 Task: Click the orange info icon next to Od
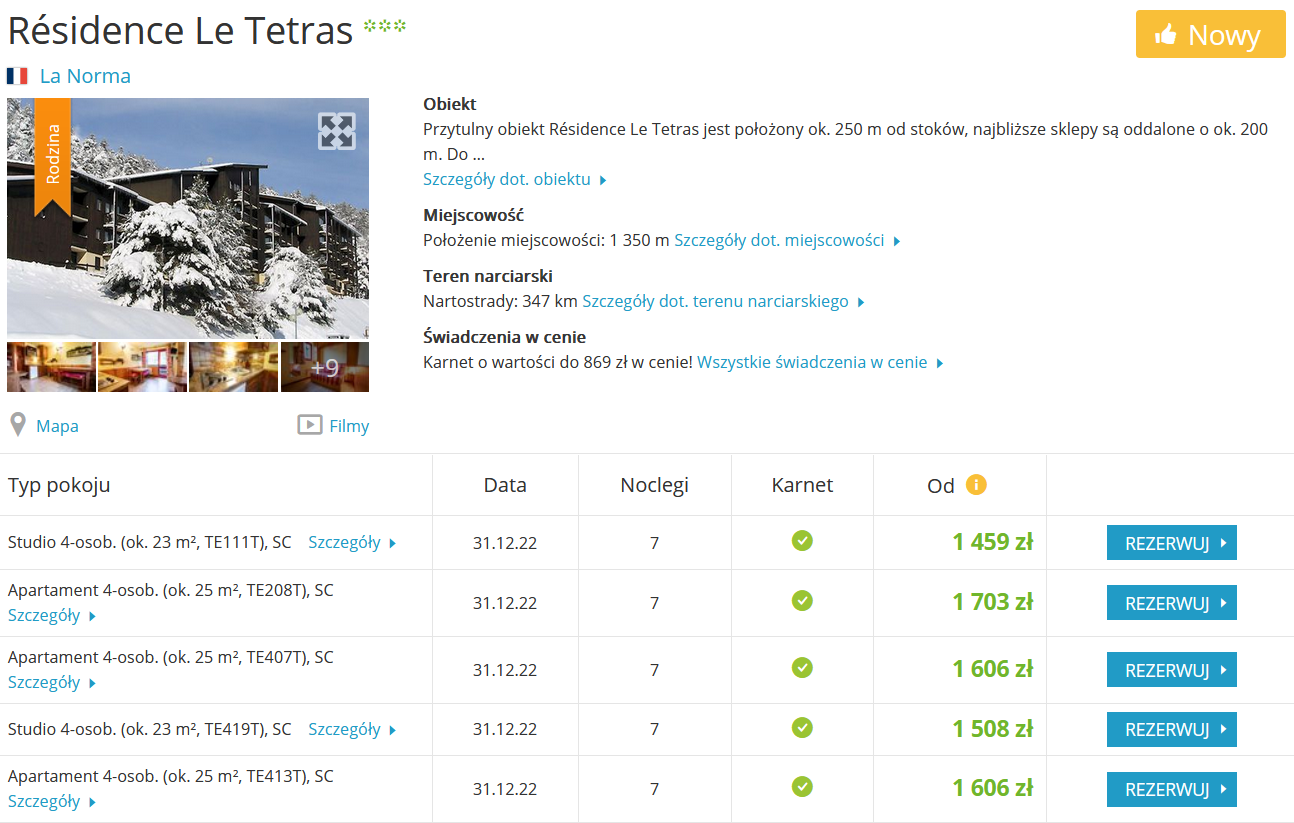click(976, 485)
